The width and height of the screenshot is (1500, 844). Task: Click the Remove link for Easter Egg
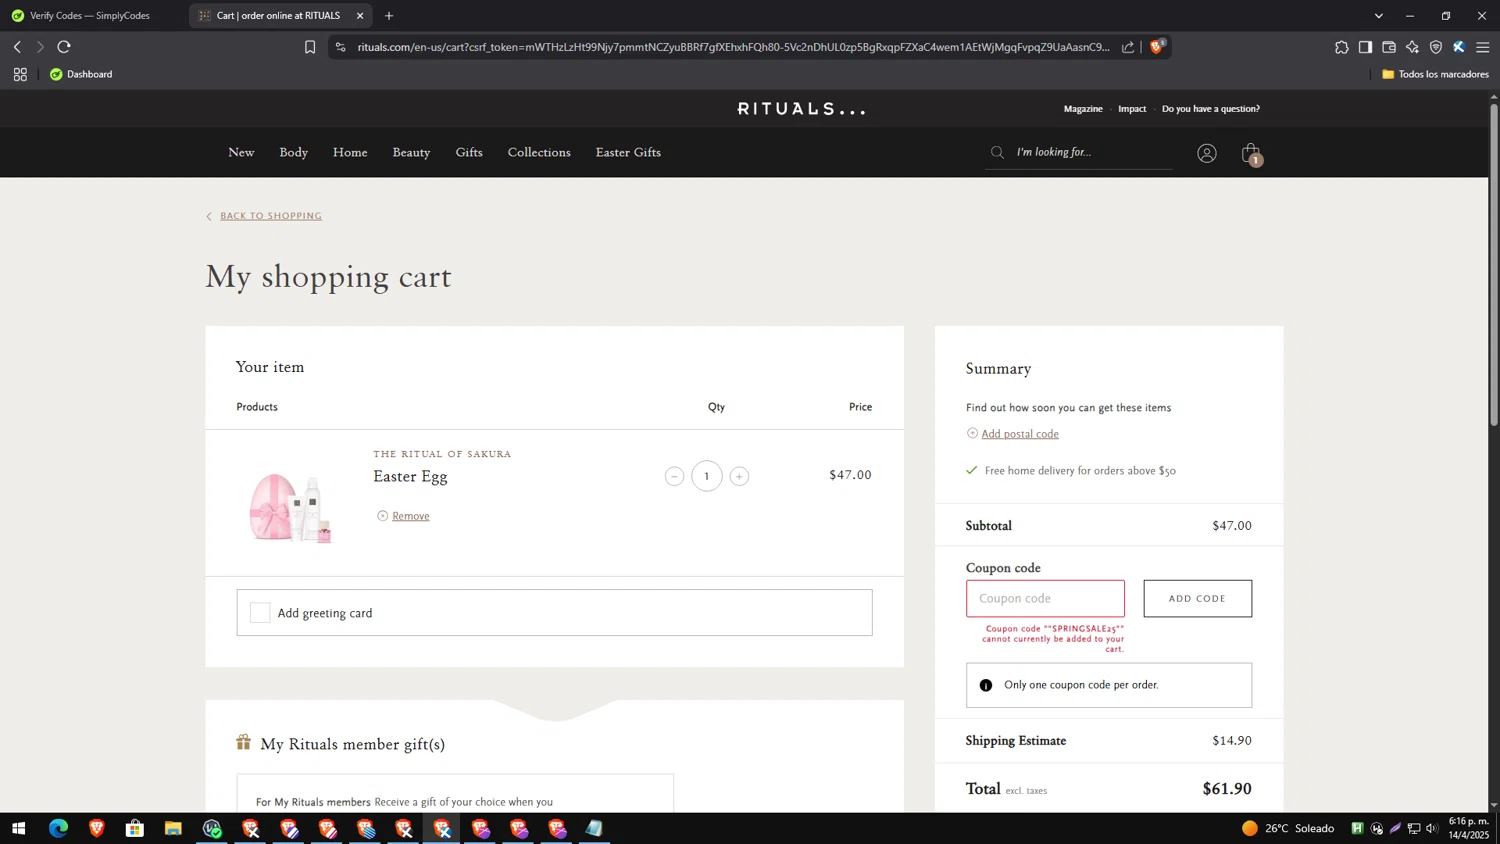coord(410,516)
